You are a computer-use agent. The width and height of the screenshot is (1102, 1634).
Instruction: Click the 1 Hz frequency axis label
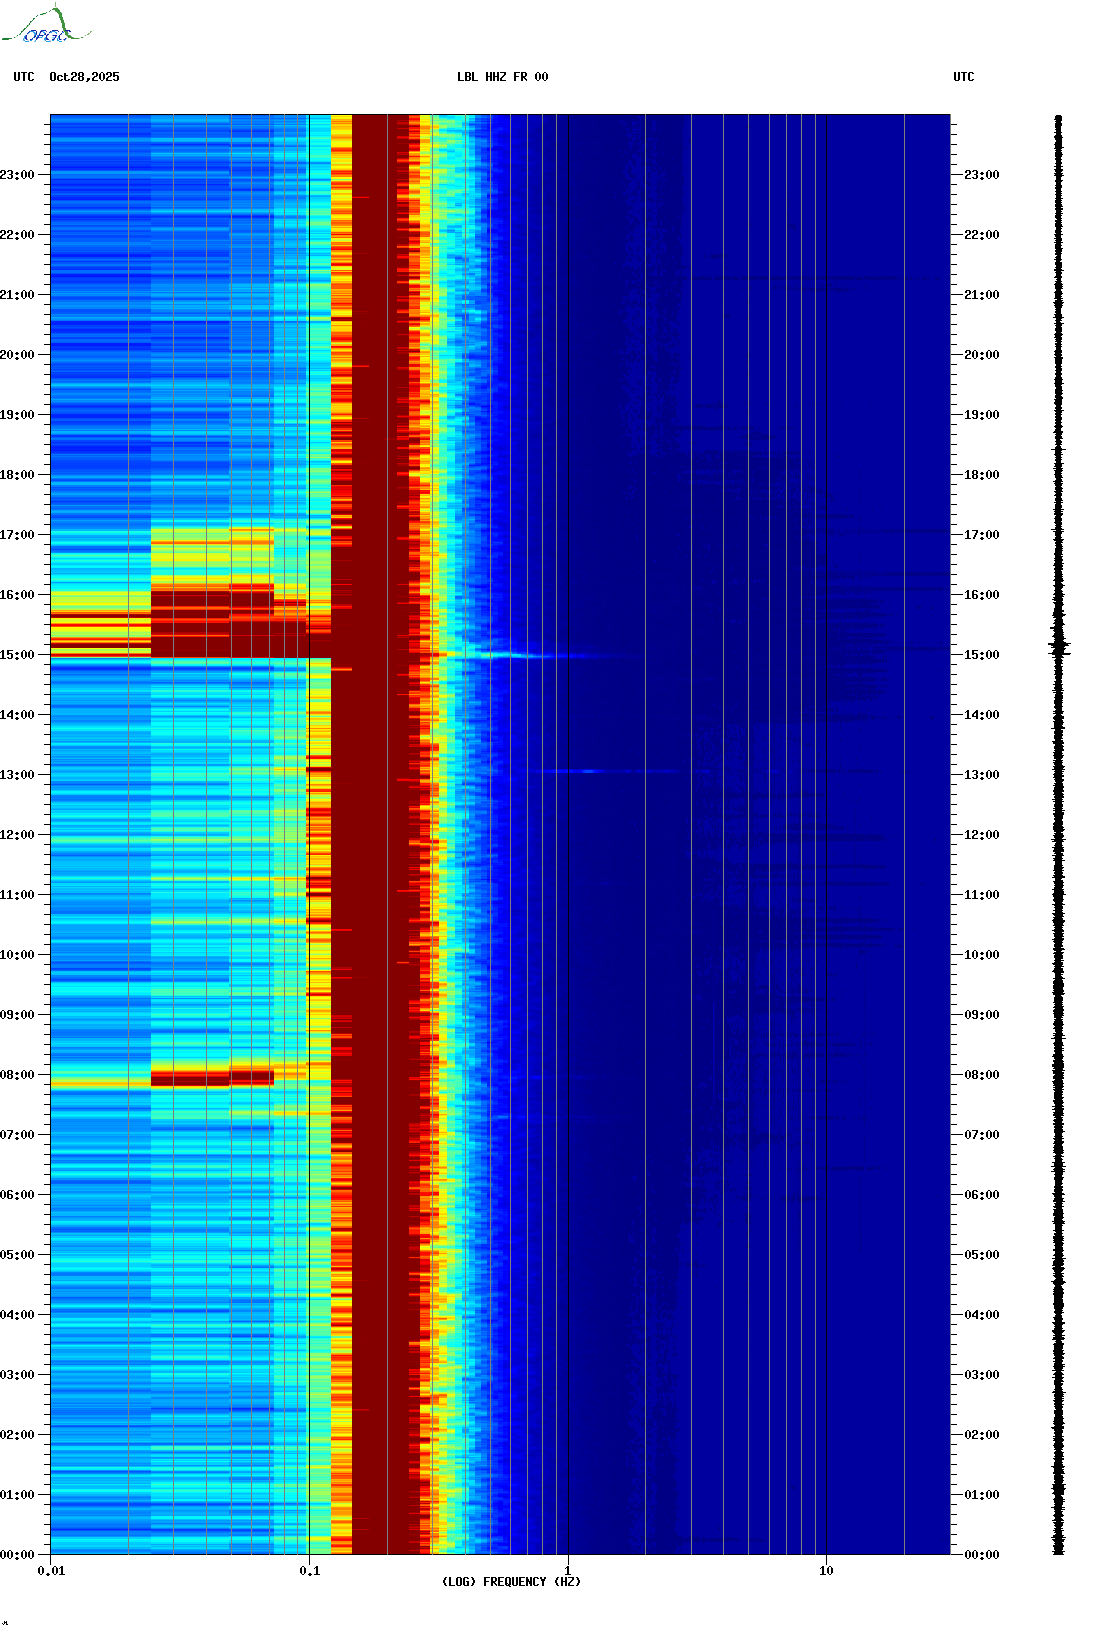[568, 1571]
